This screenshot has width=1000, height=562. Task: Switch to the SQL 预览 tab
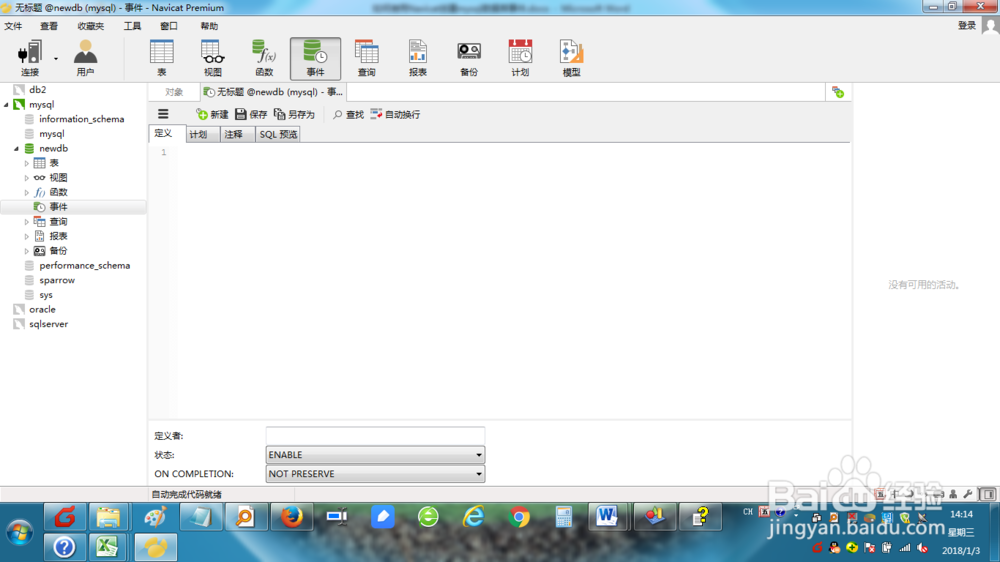(278, 135)
